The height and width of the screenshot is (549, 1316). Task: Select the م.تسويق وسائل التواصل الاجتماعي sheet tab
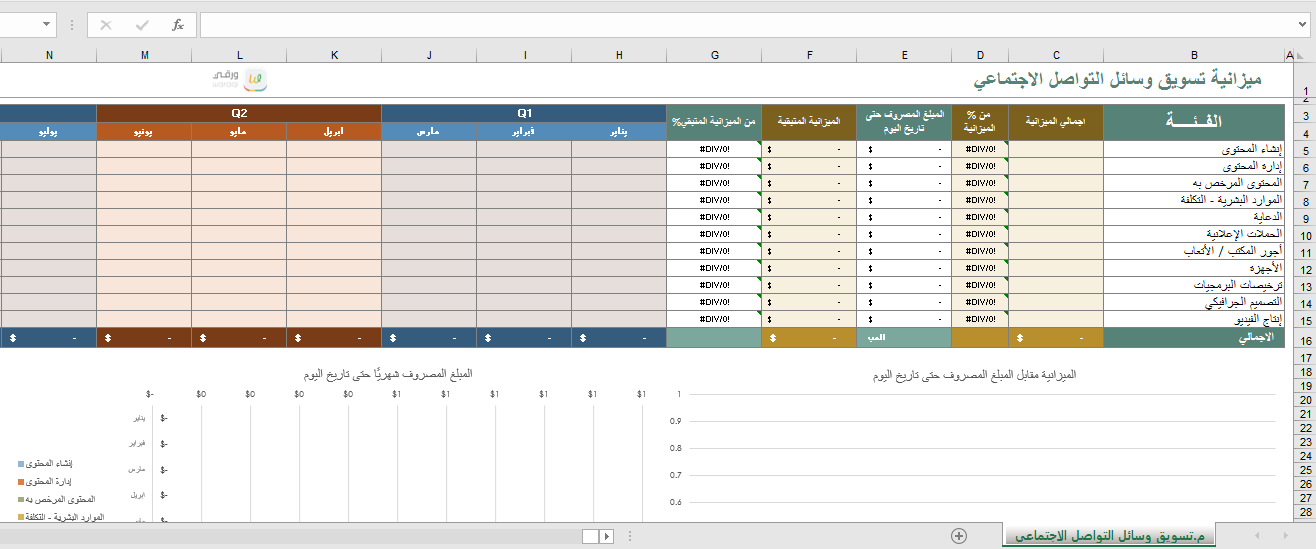click(x=1109, y=537)
